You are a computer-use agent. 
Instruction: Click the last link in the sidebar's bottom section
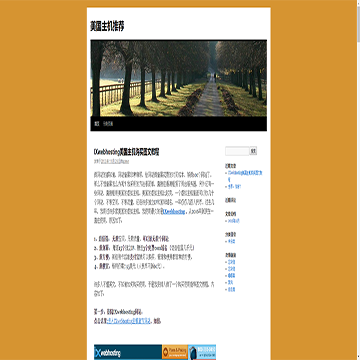click(231, 290)
